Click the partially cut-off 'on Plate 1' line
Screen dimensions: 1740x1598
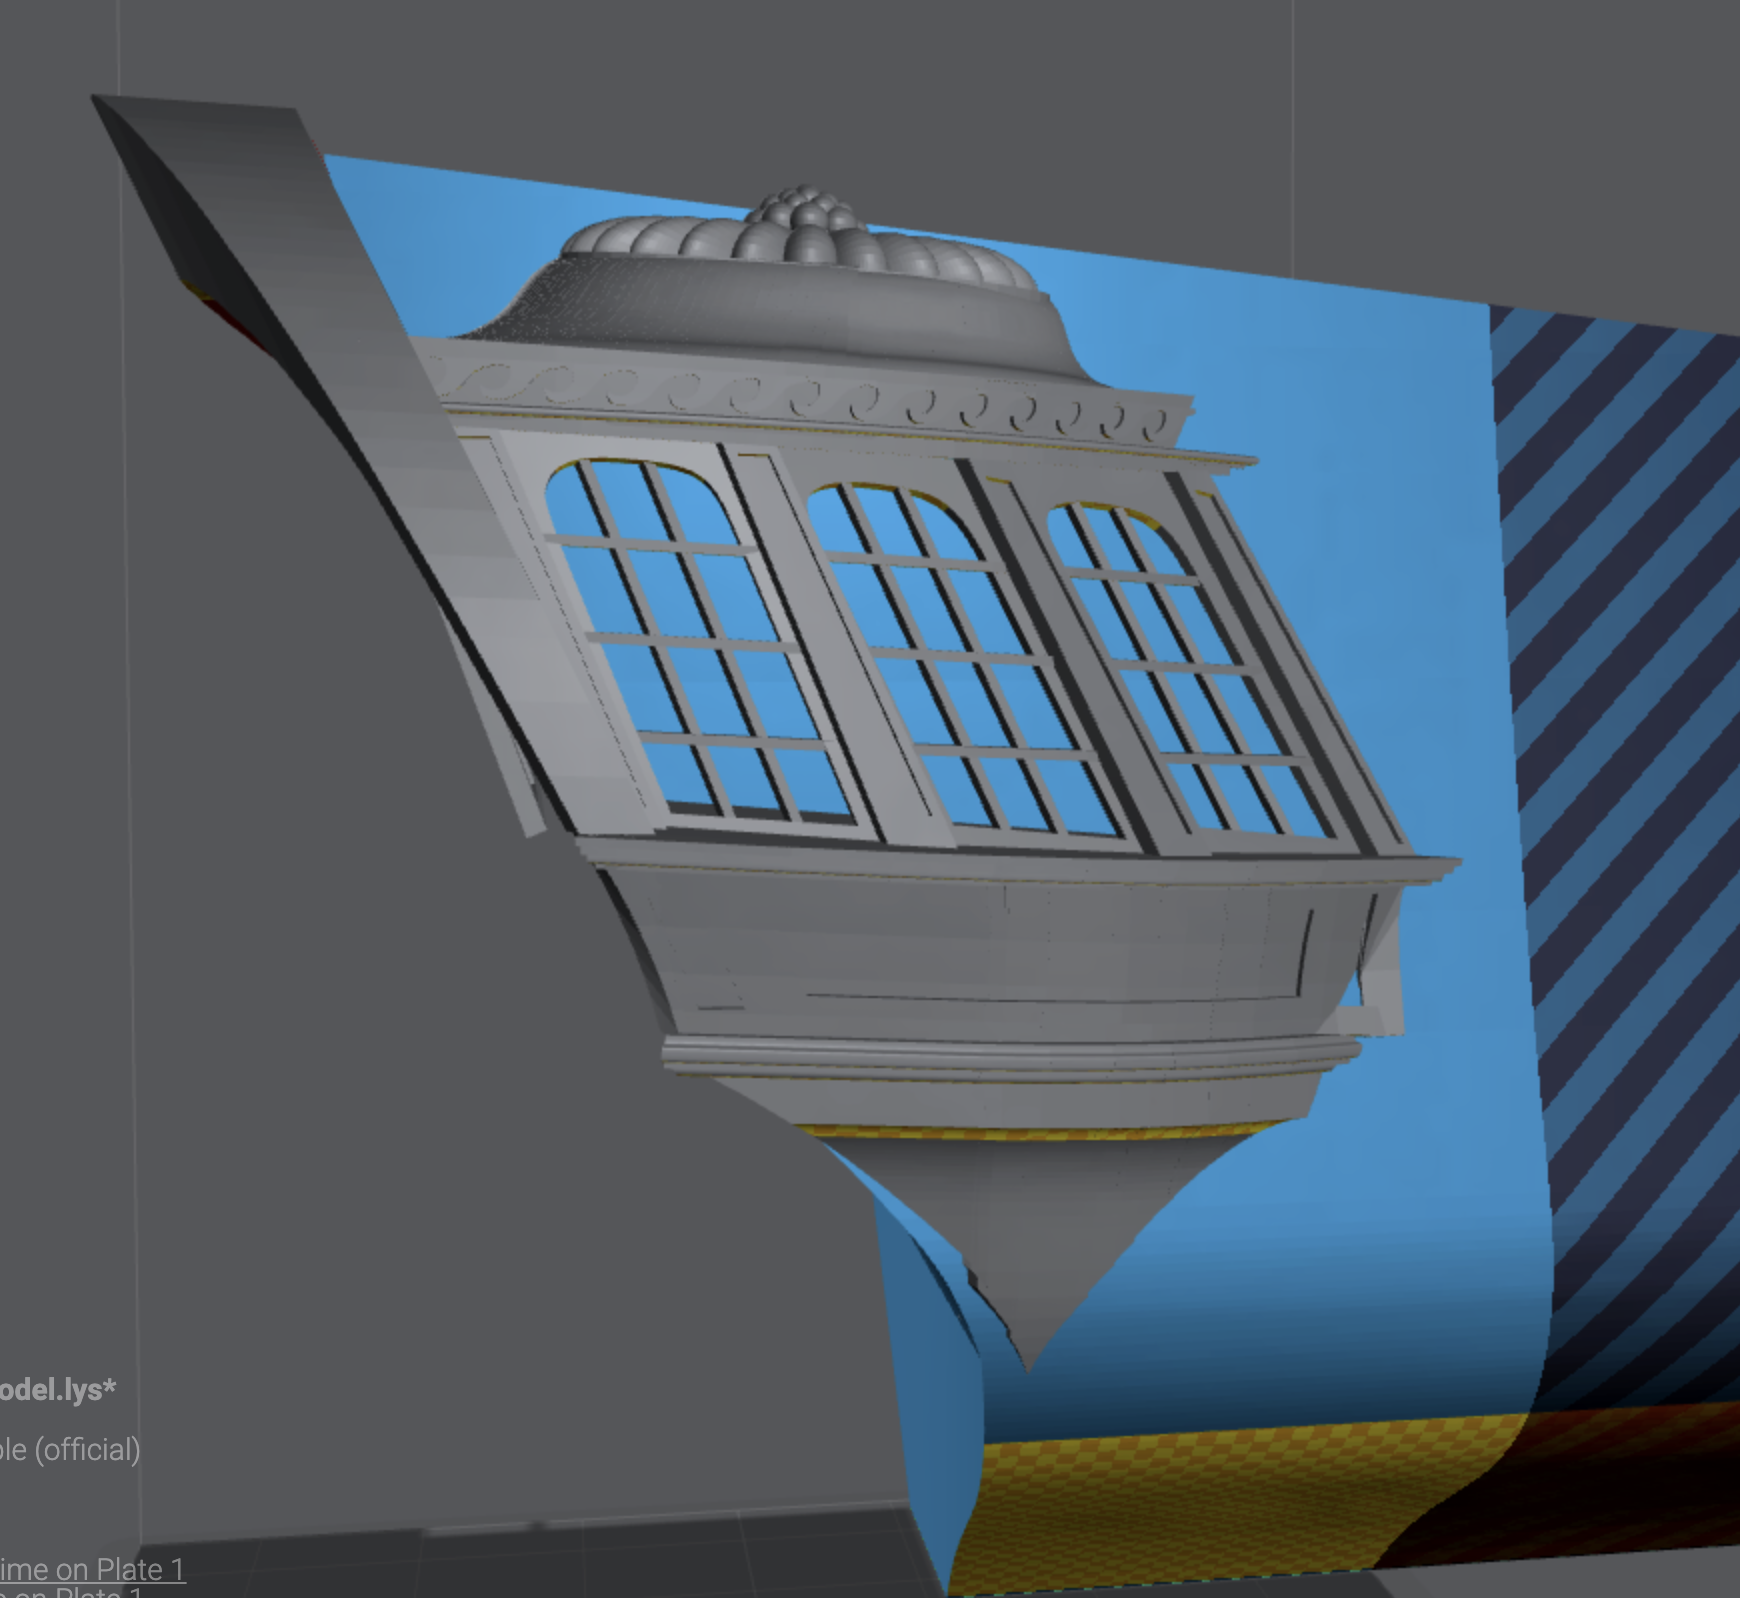70,1592
